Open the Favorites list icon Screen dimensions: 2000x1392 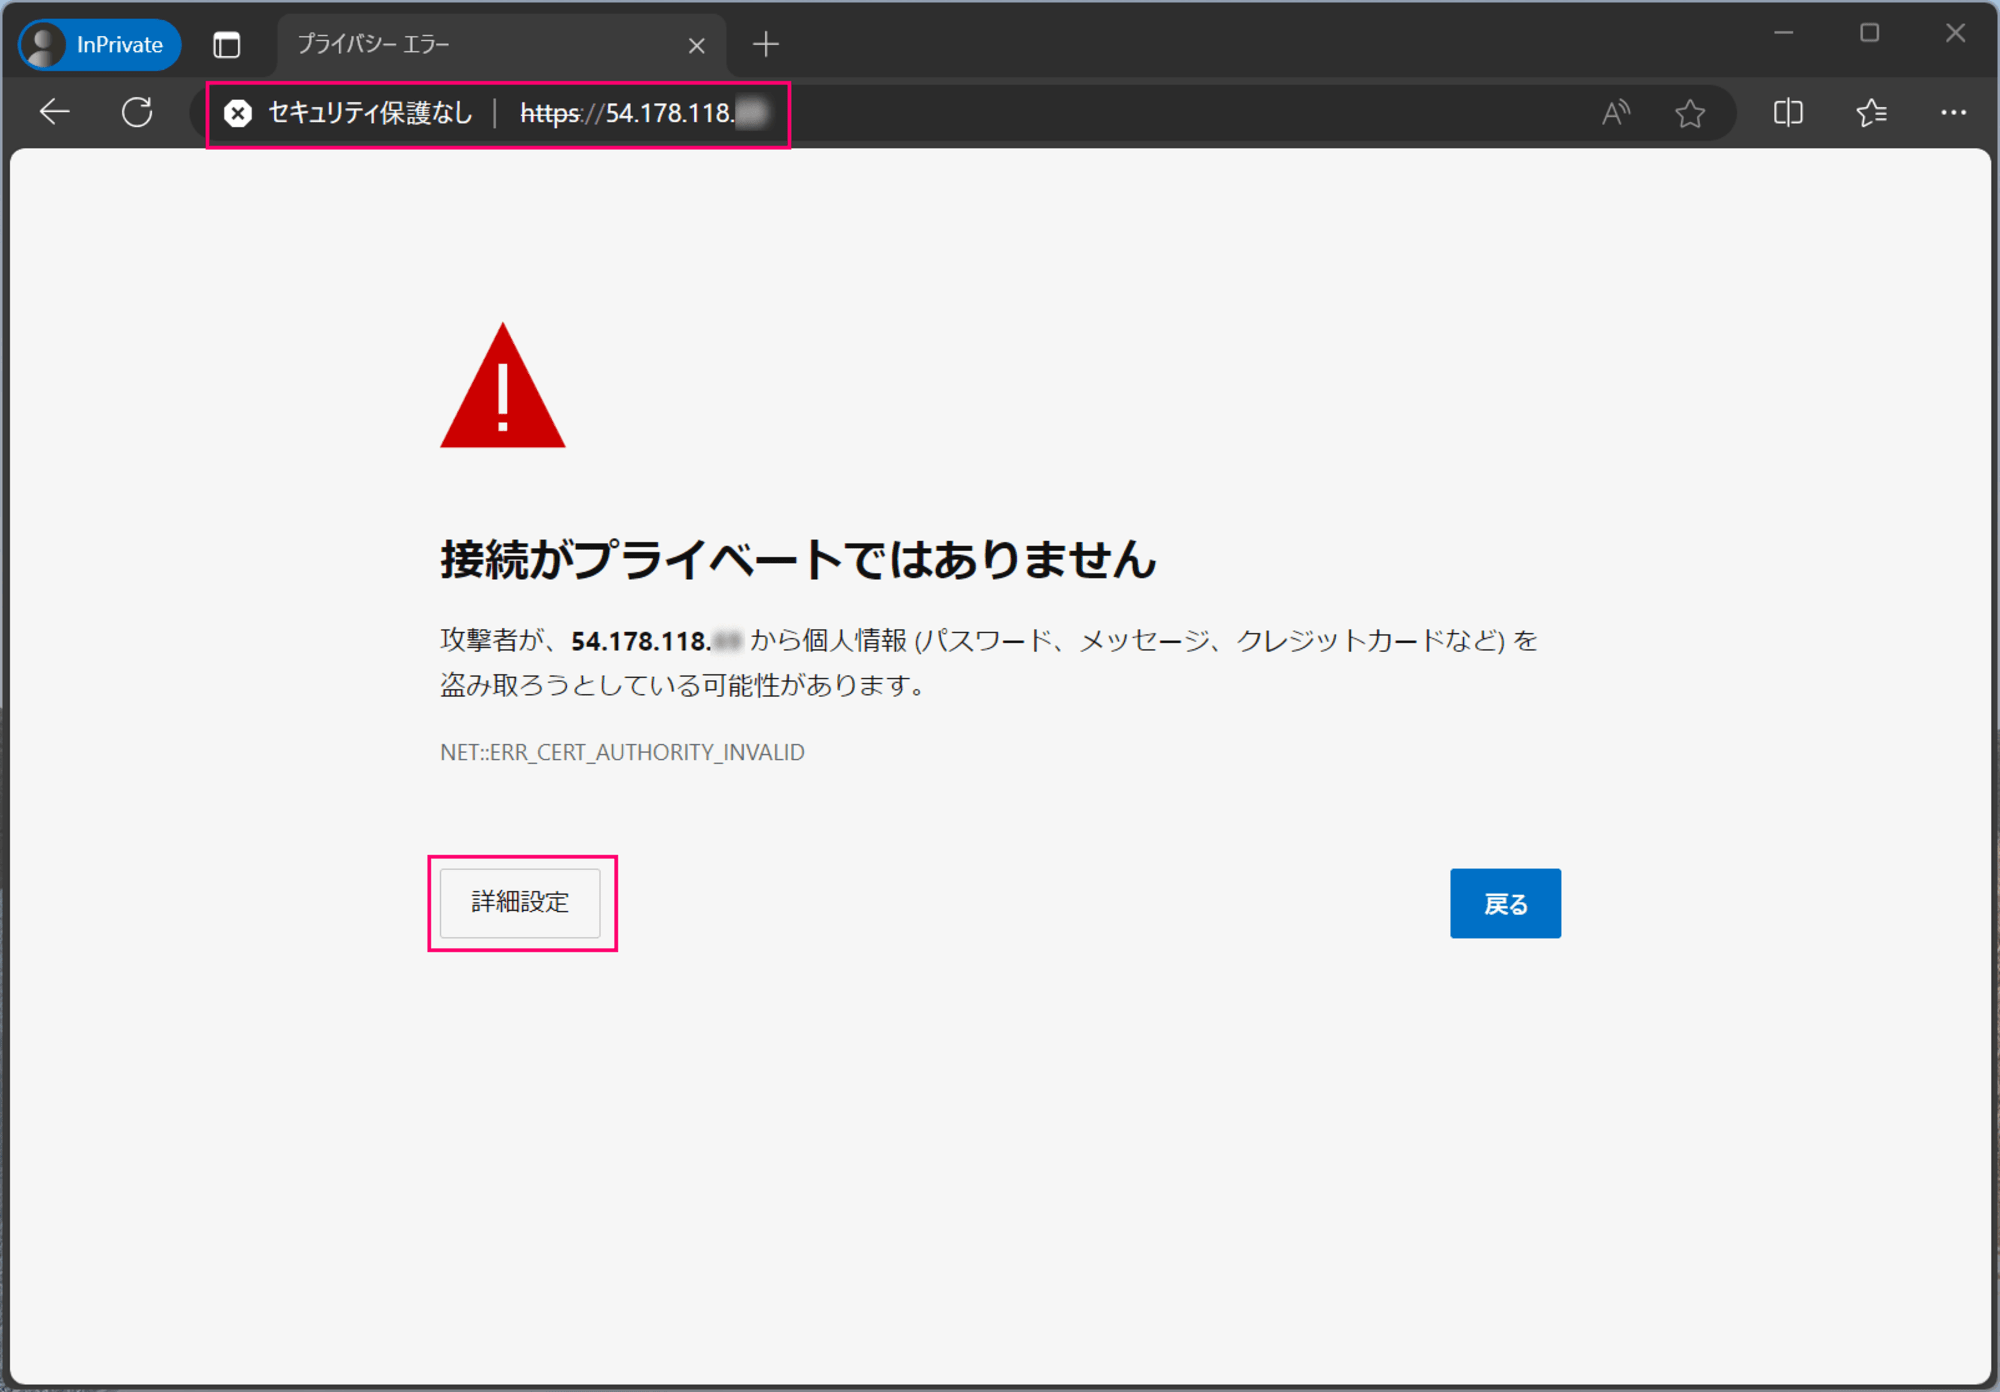pos(1871,113)
